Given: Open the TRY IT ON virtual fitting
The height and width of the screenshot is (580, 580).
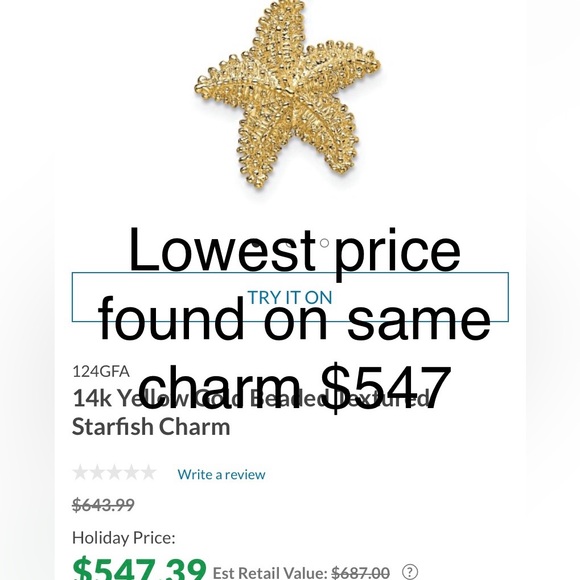Looking at the screenshot, I should (290, 297).
